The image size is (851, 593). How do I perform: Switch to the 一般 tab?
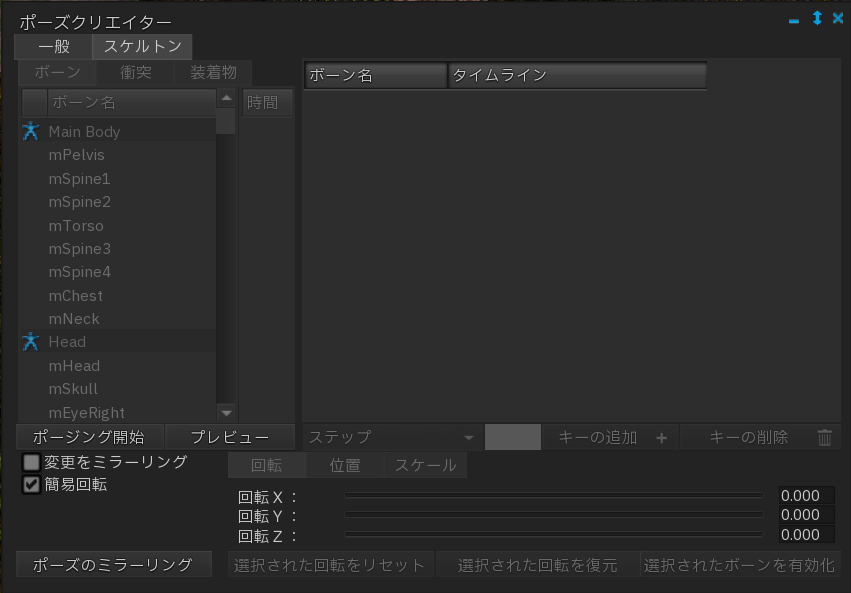54,47
